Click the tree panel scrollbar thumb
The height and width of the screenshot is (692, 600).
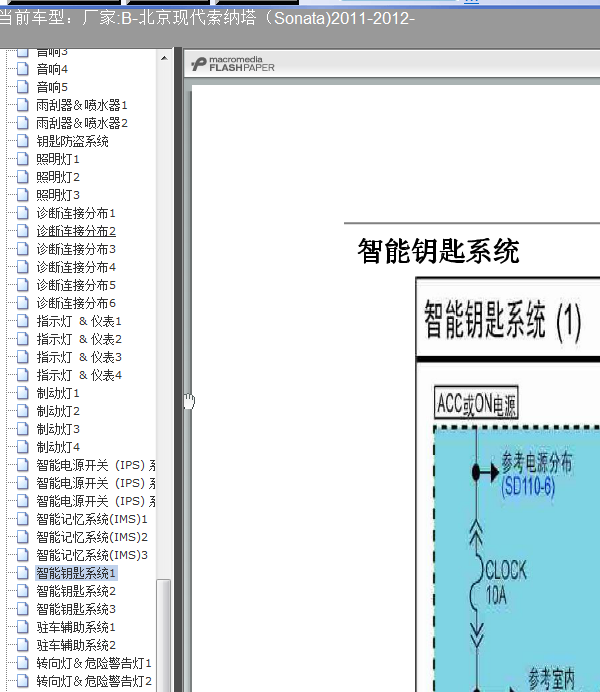coord(164,635)
